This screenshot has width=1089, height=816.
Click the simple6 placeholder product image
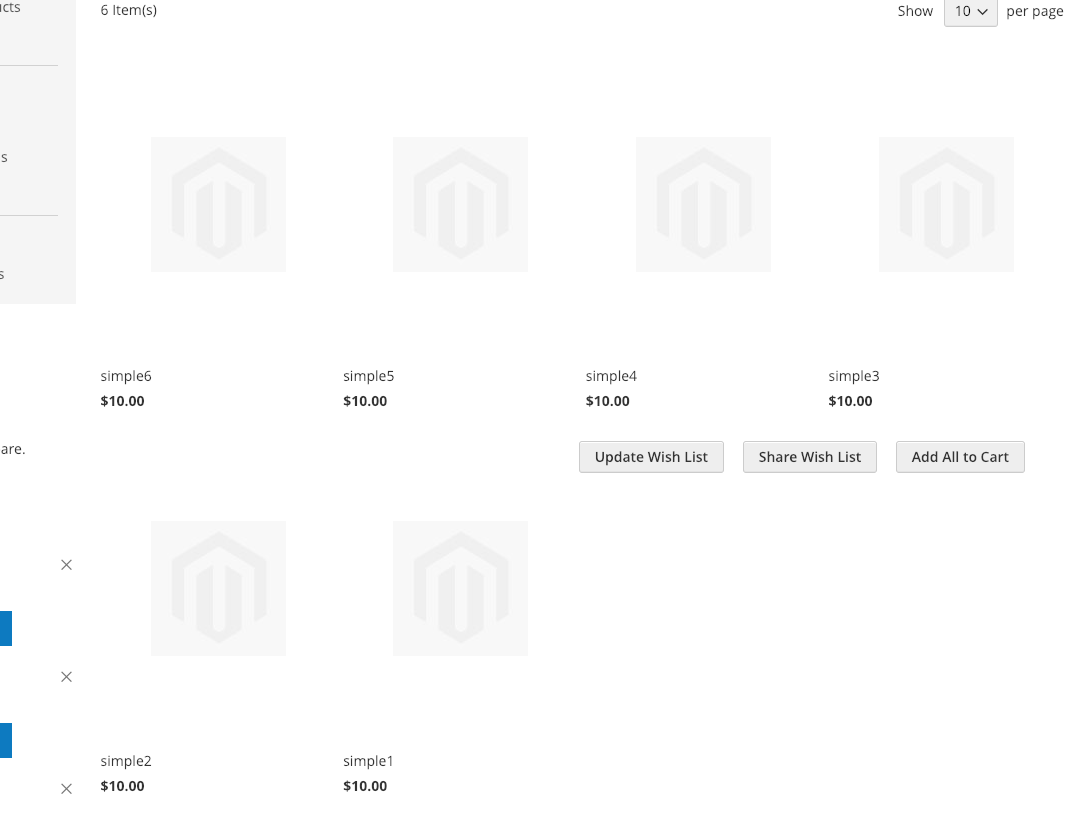(x=218, y=204)
